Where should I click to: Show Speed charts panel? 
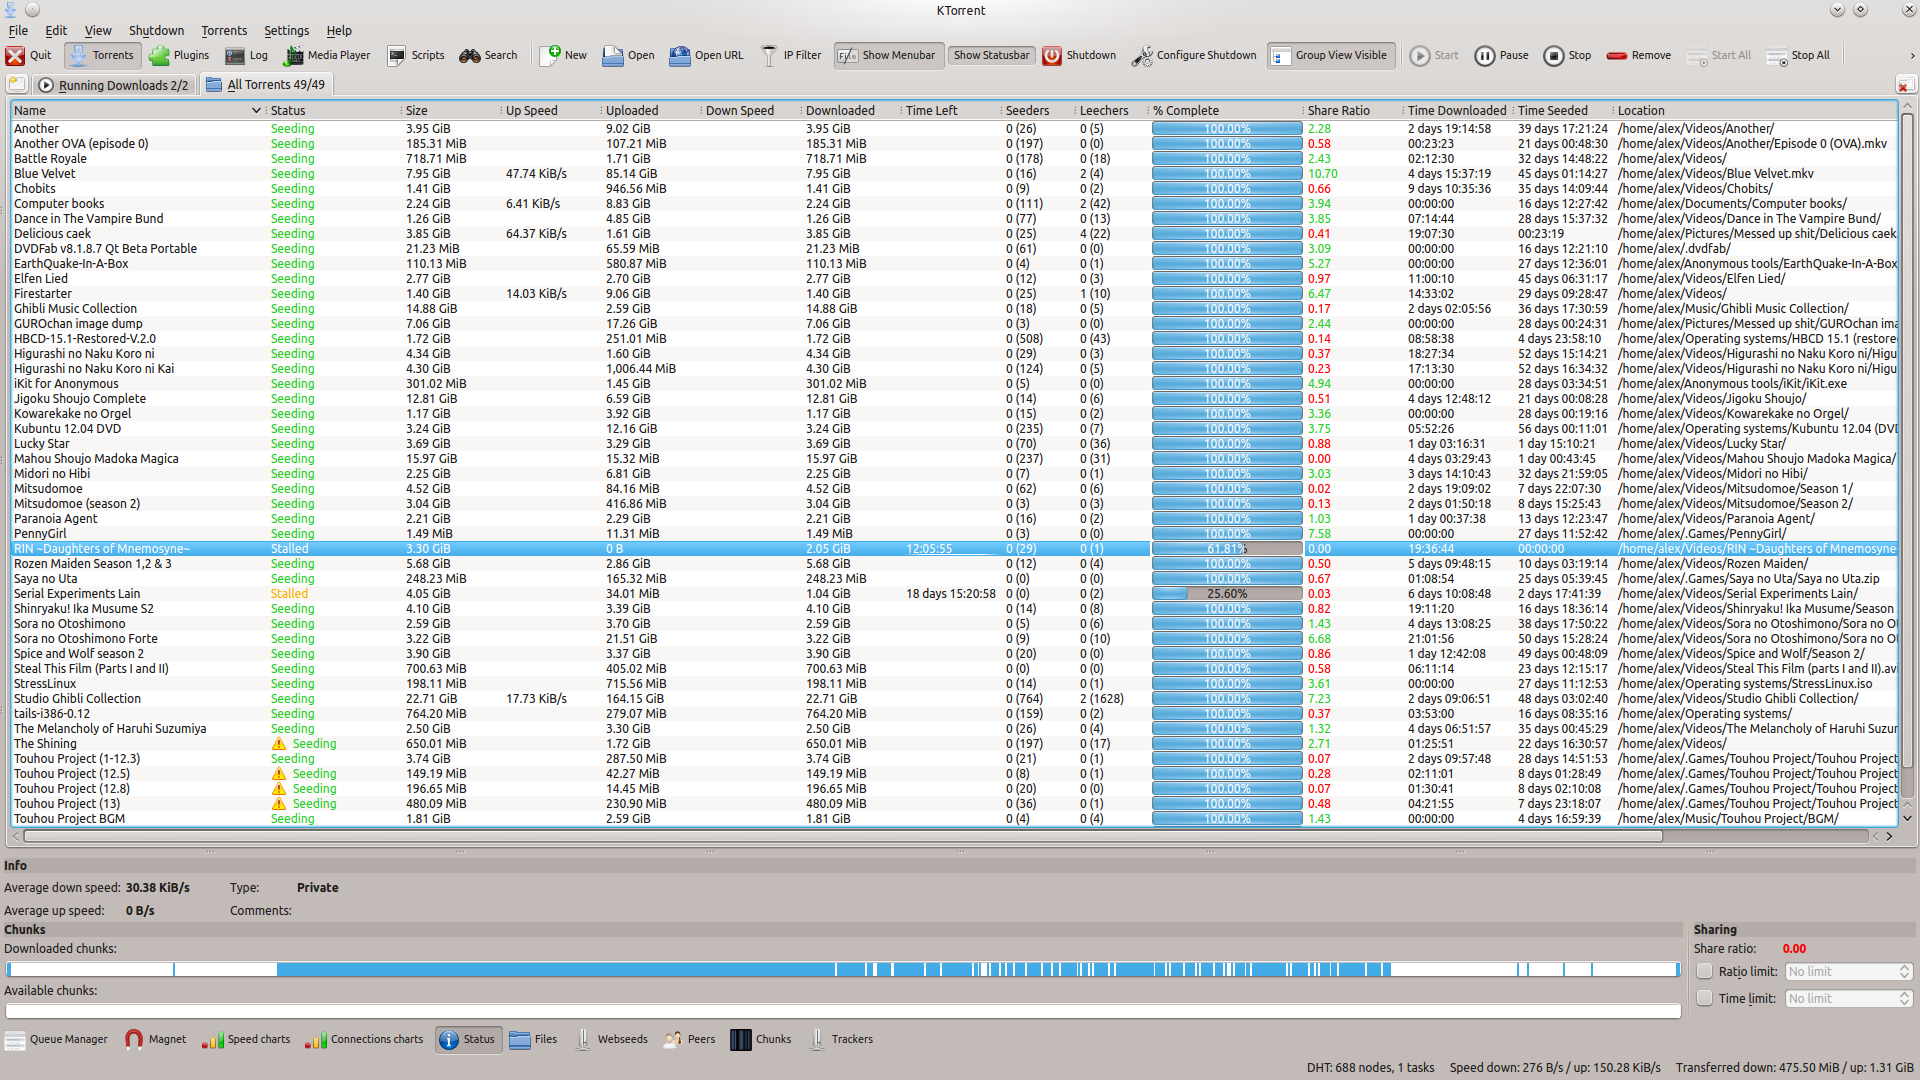246,1040
